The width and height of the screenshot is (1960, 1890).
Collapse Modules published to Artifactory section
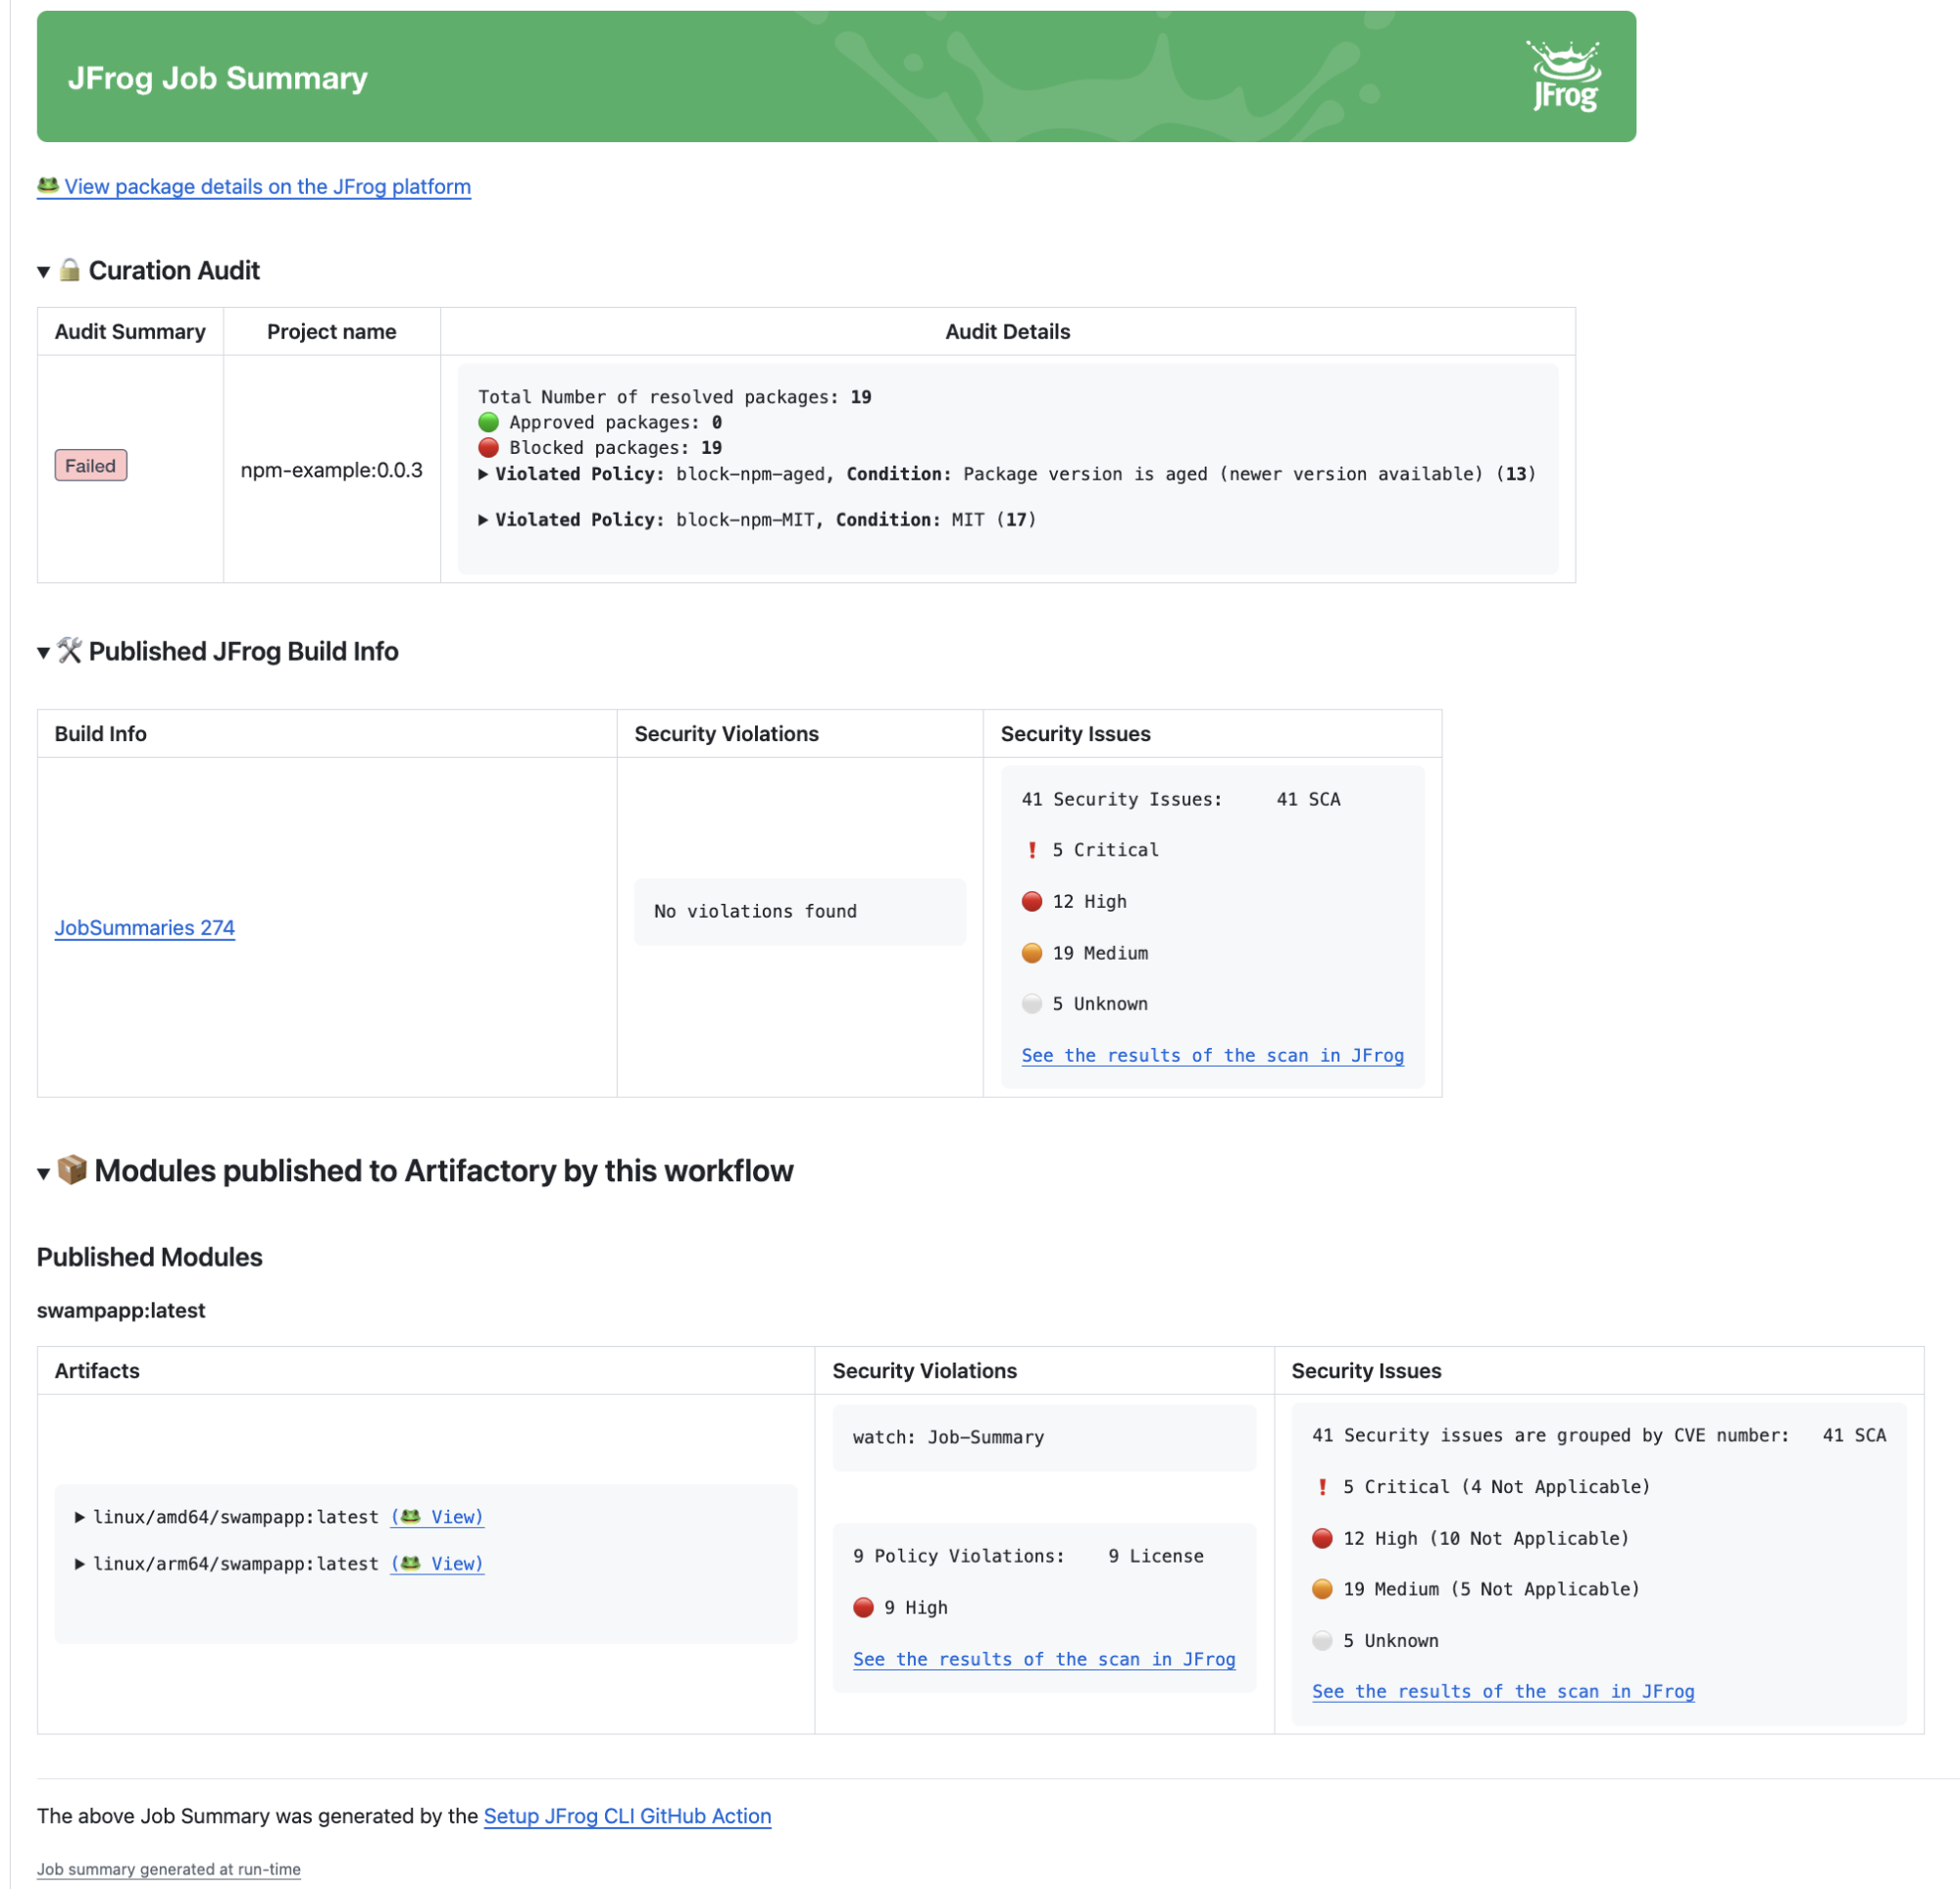coord(43,1172)
